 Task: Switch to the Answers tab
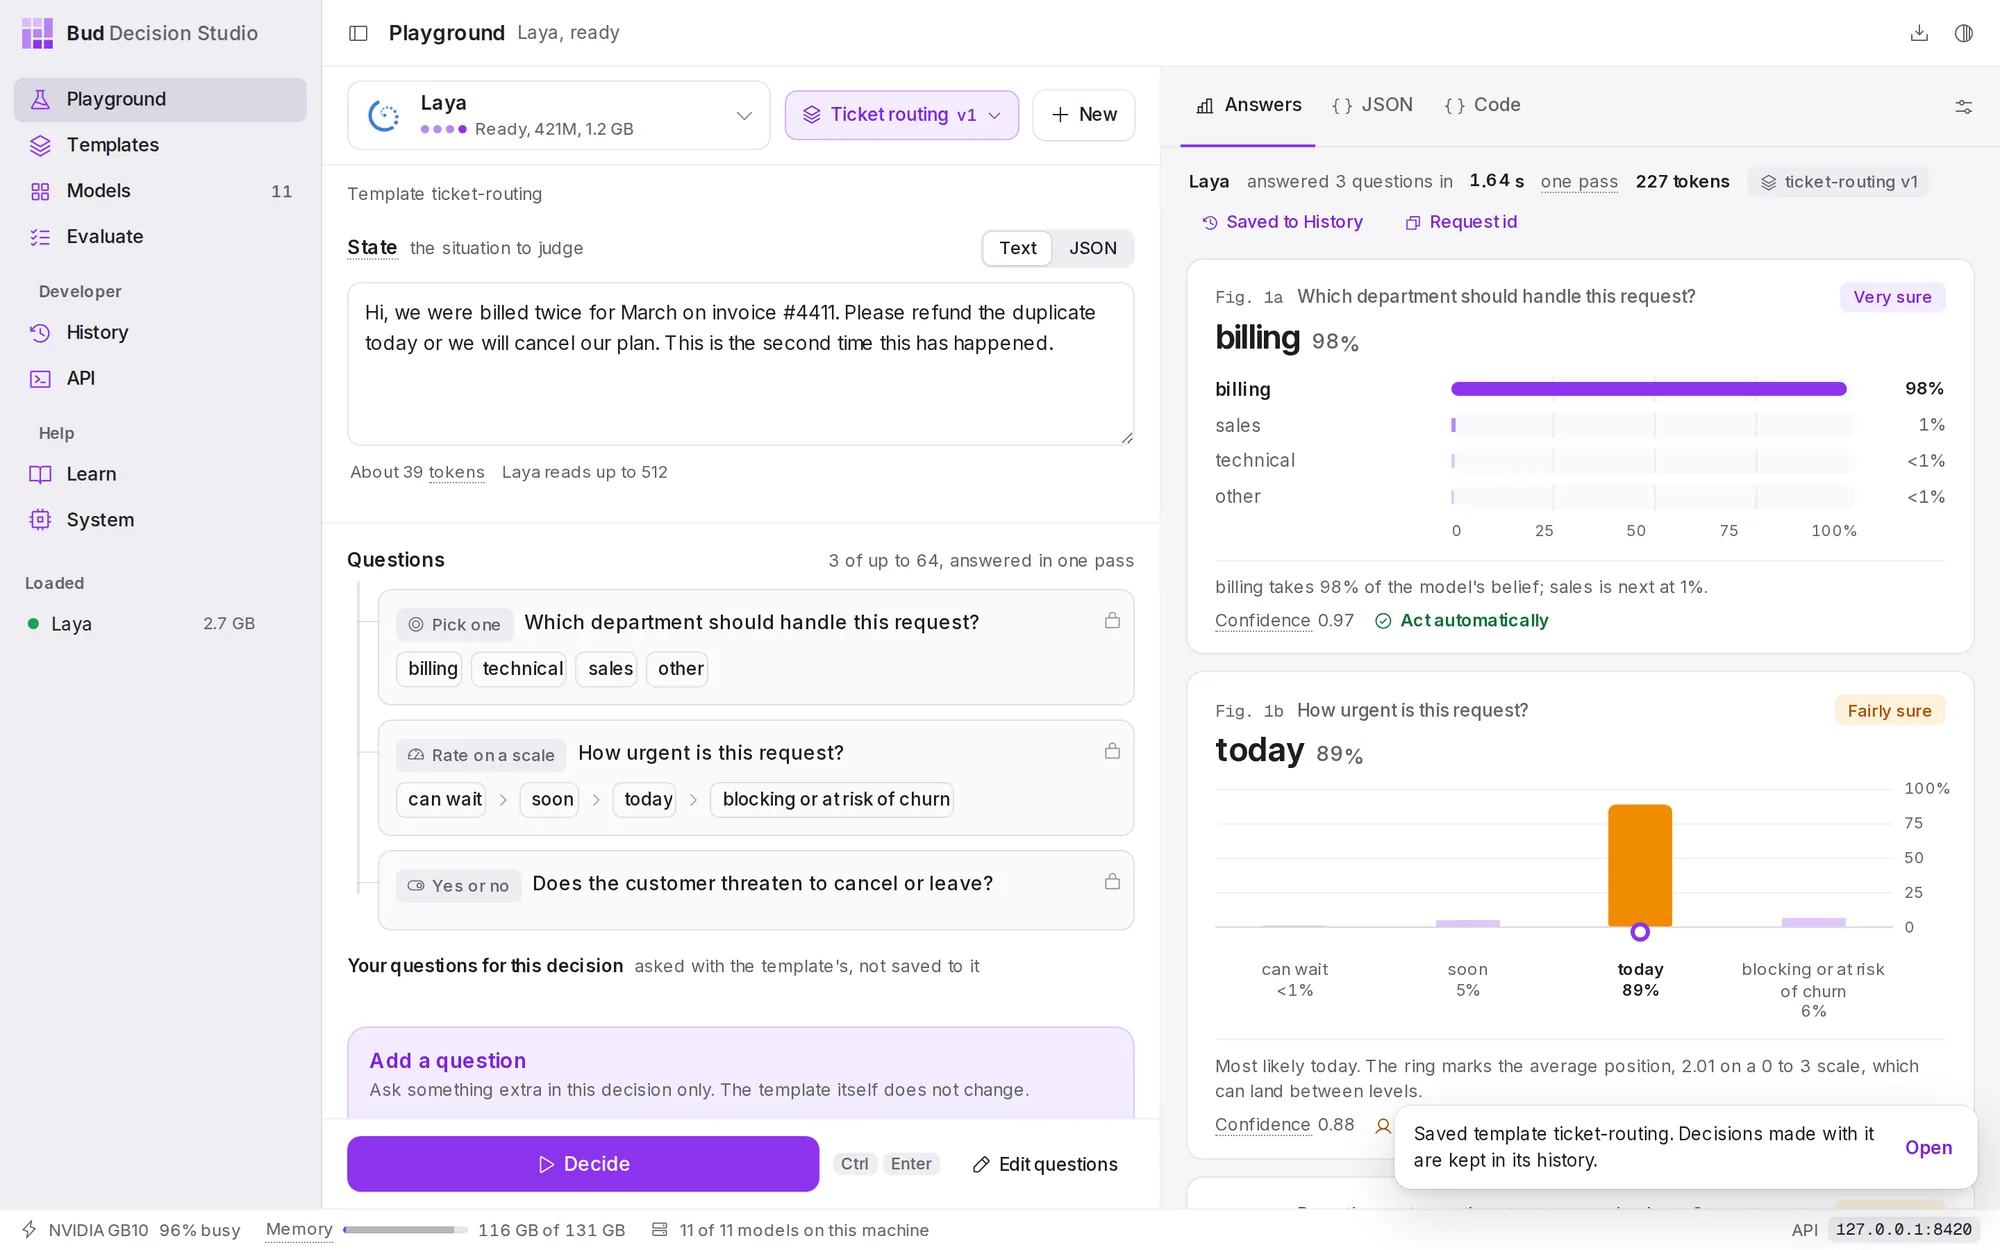1249,105
